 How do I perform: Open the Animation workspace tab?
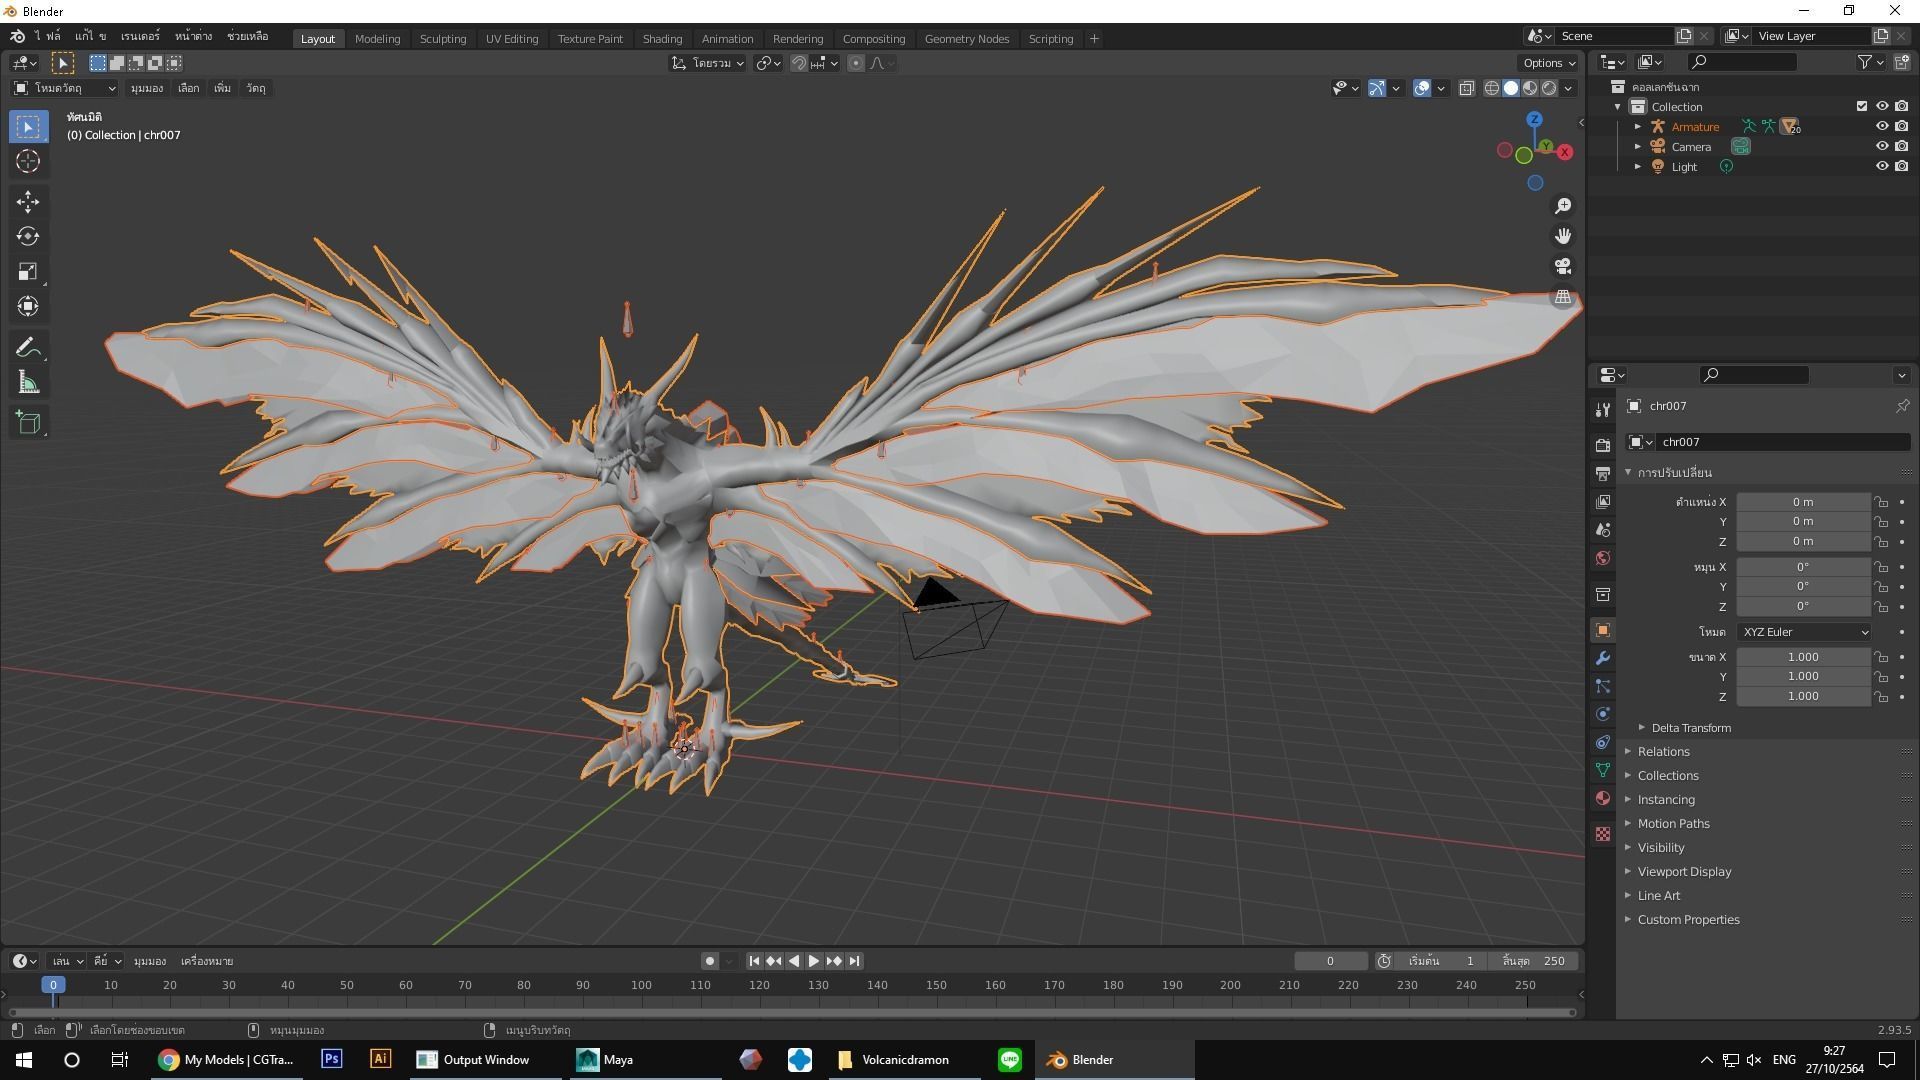(x=727, y=39)
